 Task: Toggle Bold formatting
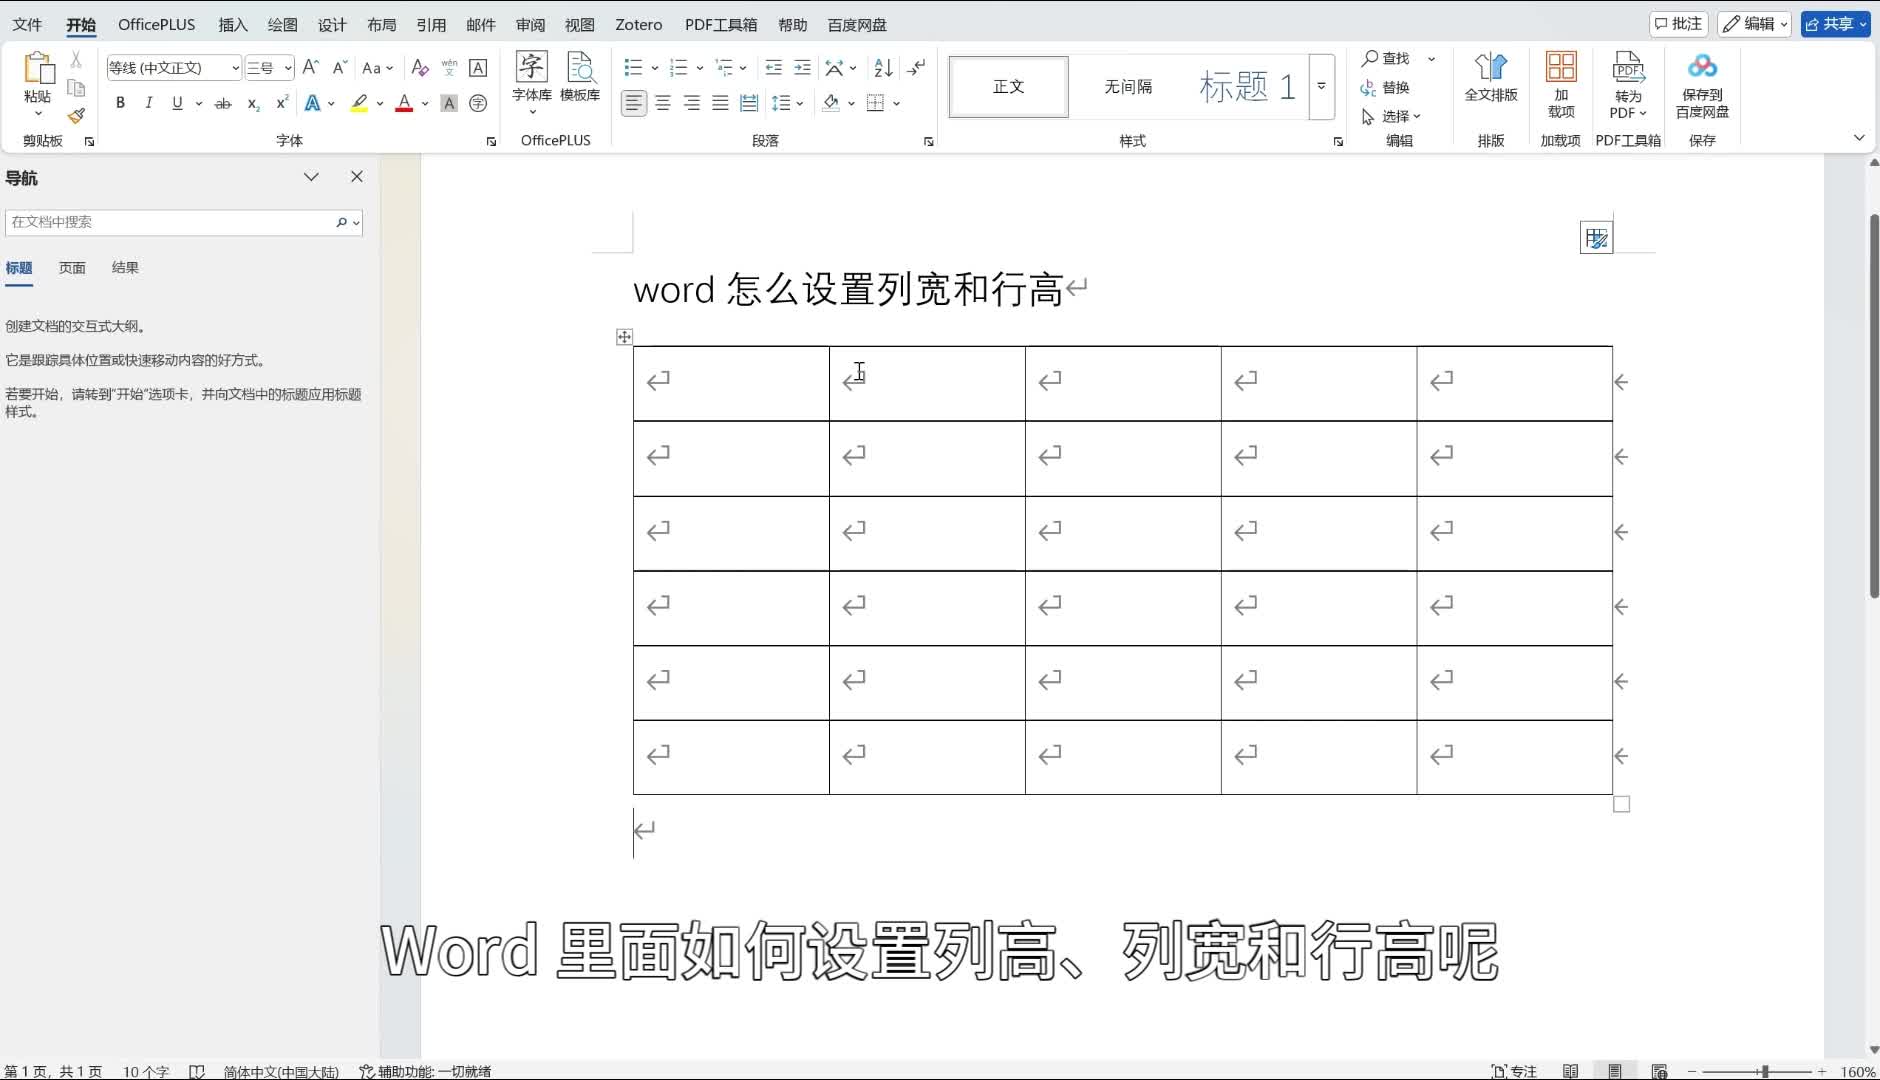pyautogui.click(x=120, y=103)
